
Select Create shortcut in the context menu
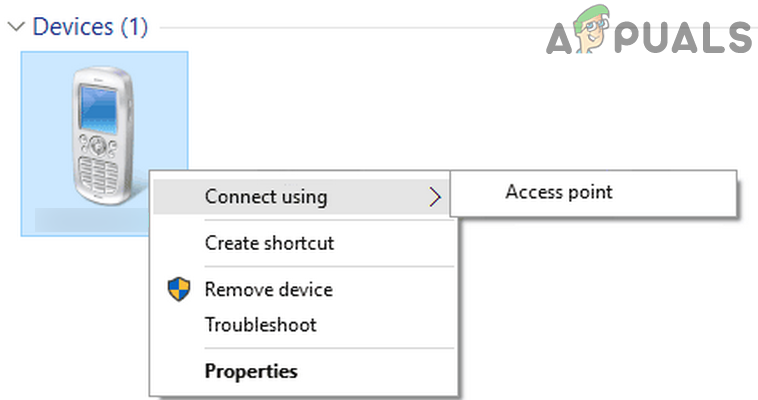[269, 243]
